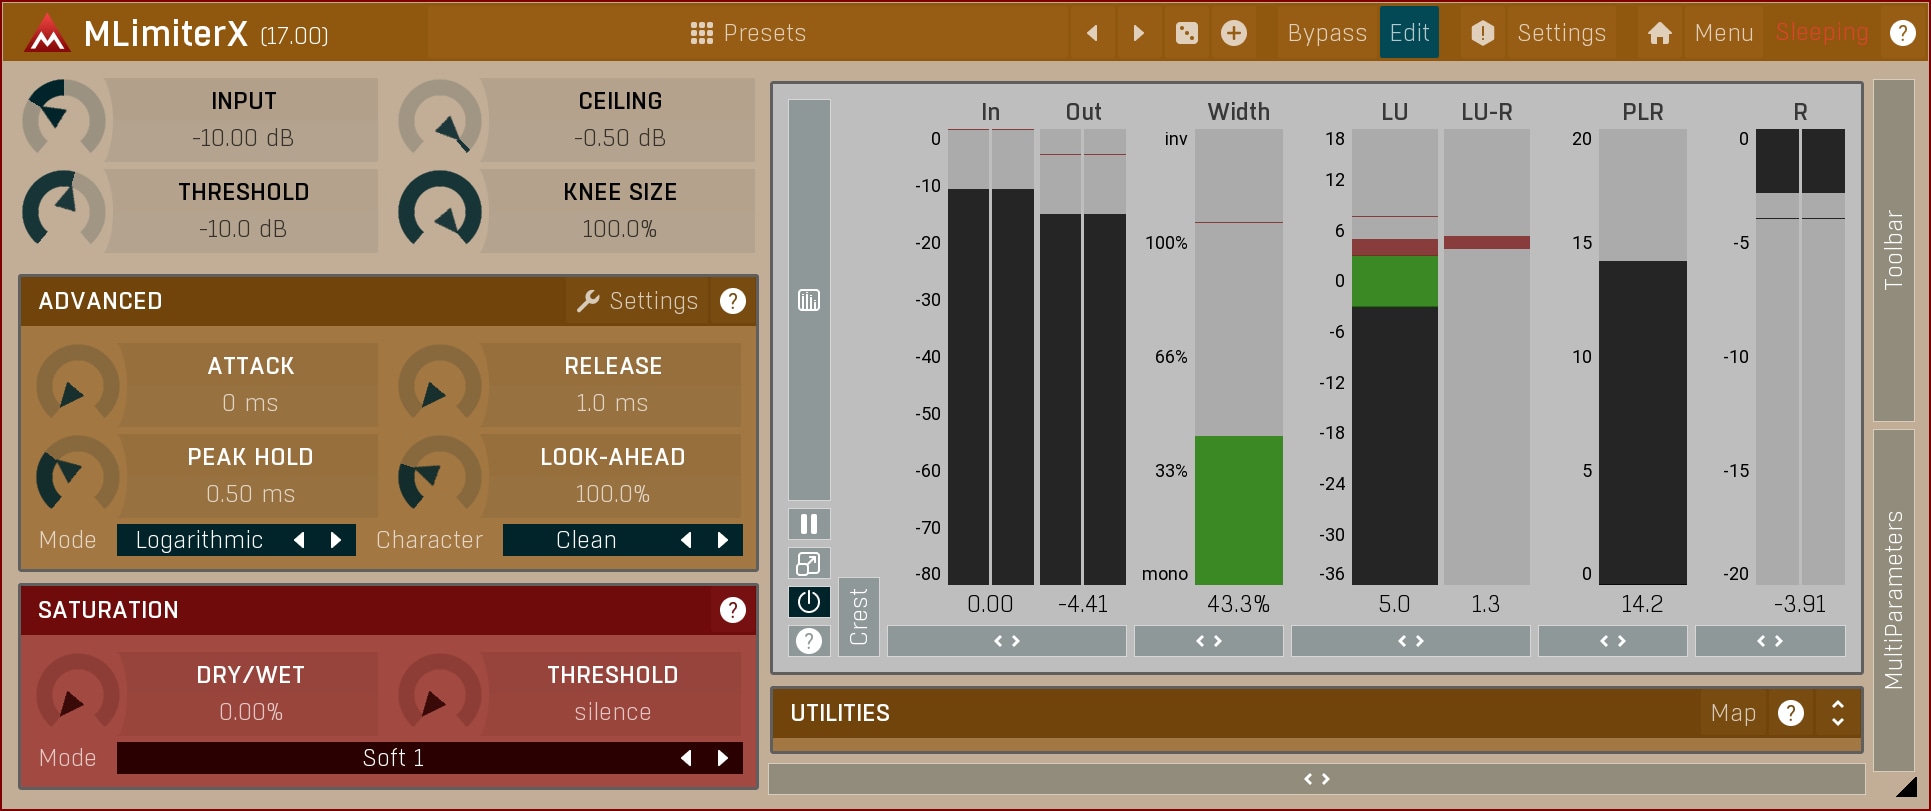
Task: Click the home icon in top bar
Action: (1659, 33)
